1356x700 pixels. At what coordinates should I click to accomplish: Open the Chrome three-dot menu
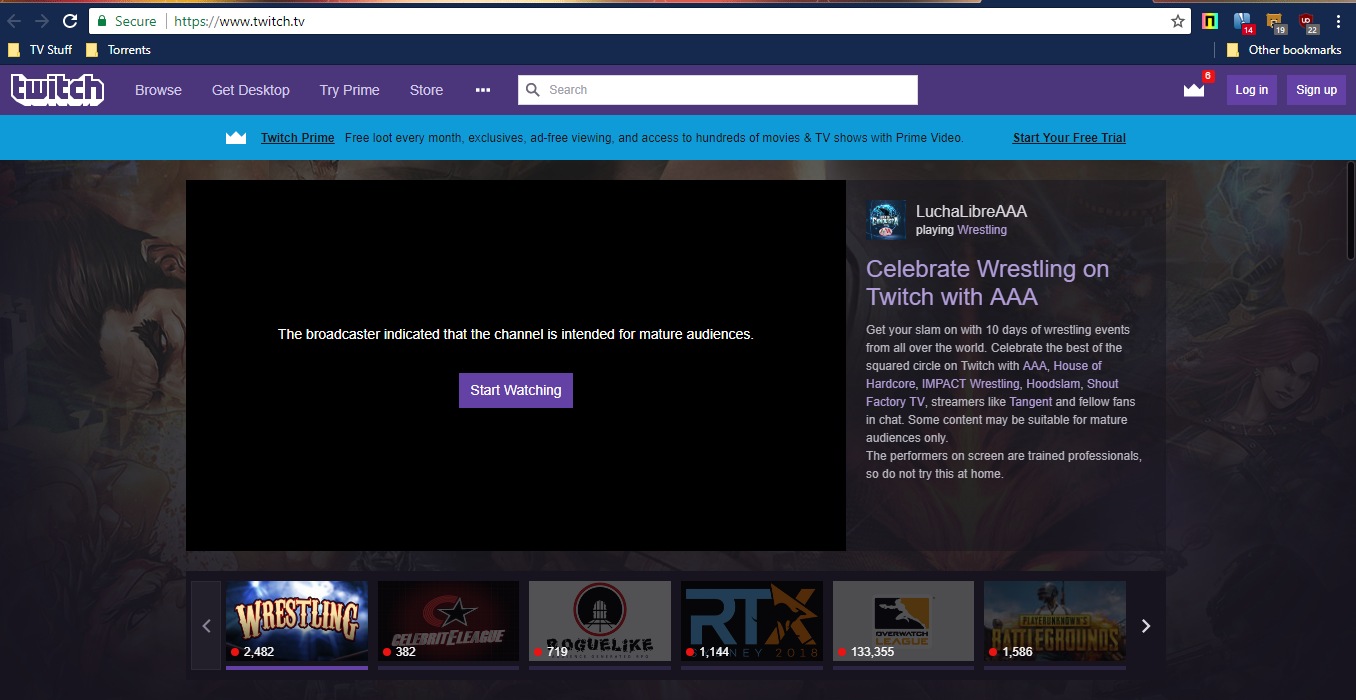pyautogui.click(x=1338, y=21)
